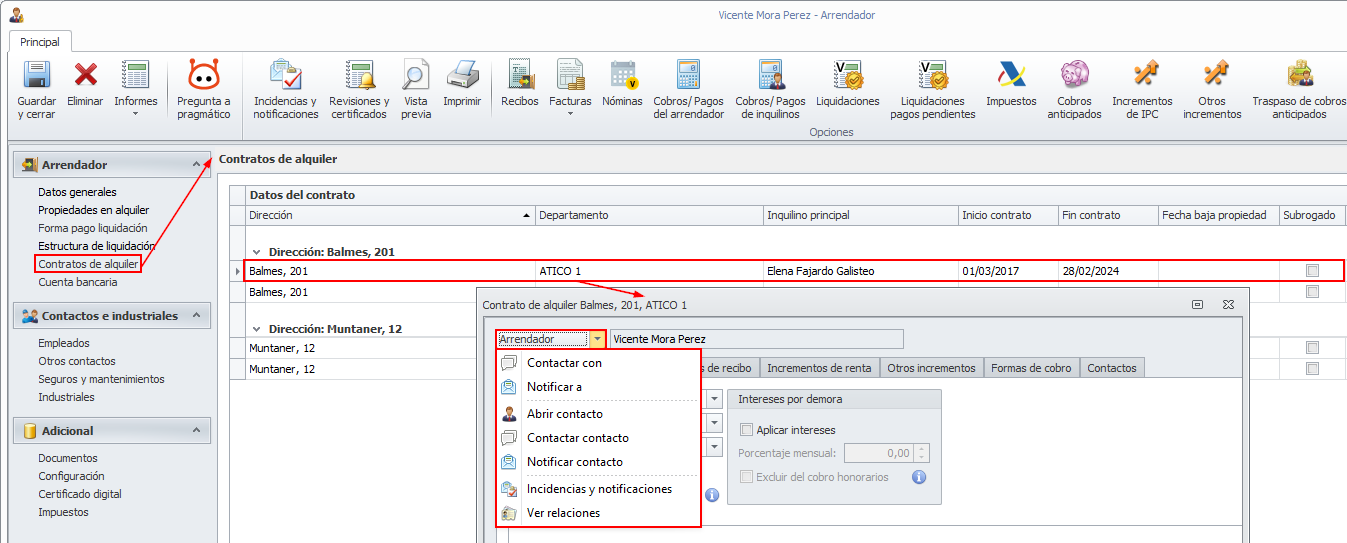Choose Incidencias y notificaciones menu entry
This screenshot has height=543, width=1347.
[x=599, y=489]
